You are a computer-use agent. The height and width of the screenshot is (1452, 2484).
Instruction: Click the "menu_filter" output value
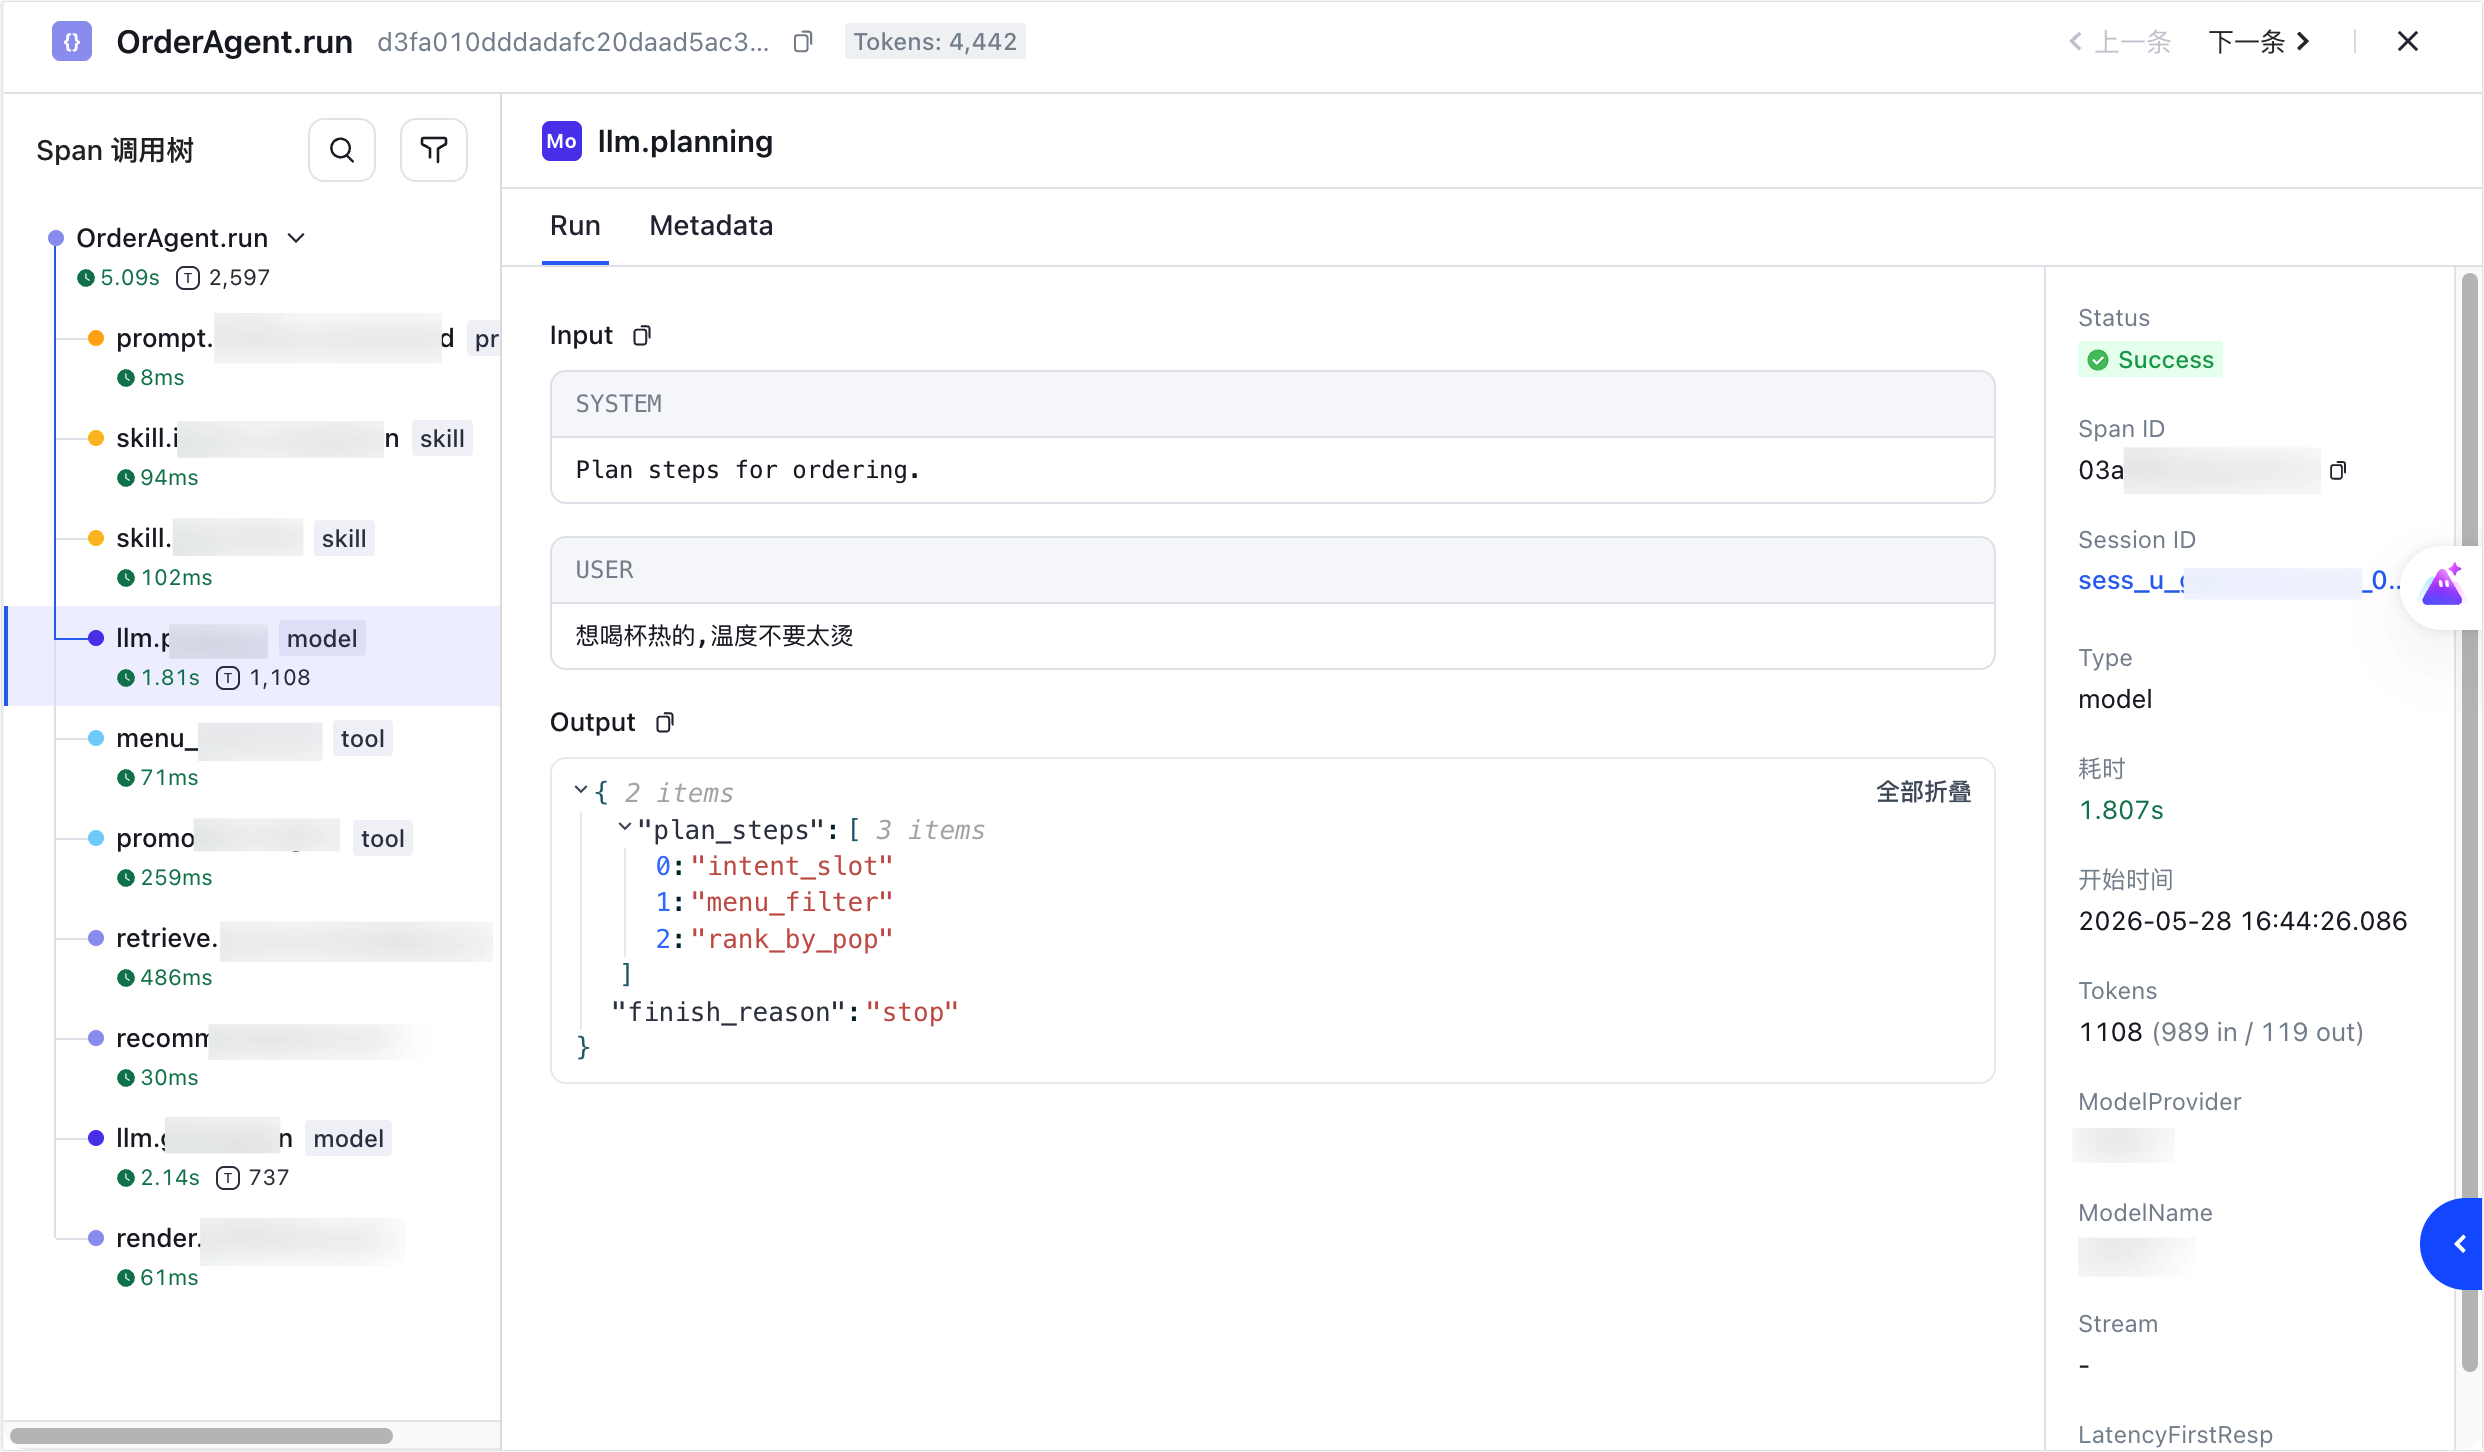(x=791, y=902)
